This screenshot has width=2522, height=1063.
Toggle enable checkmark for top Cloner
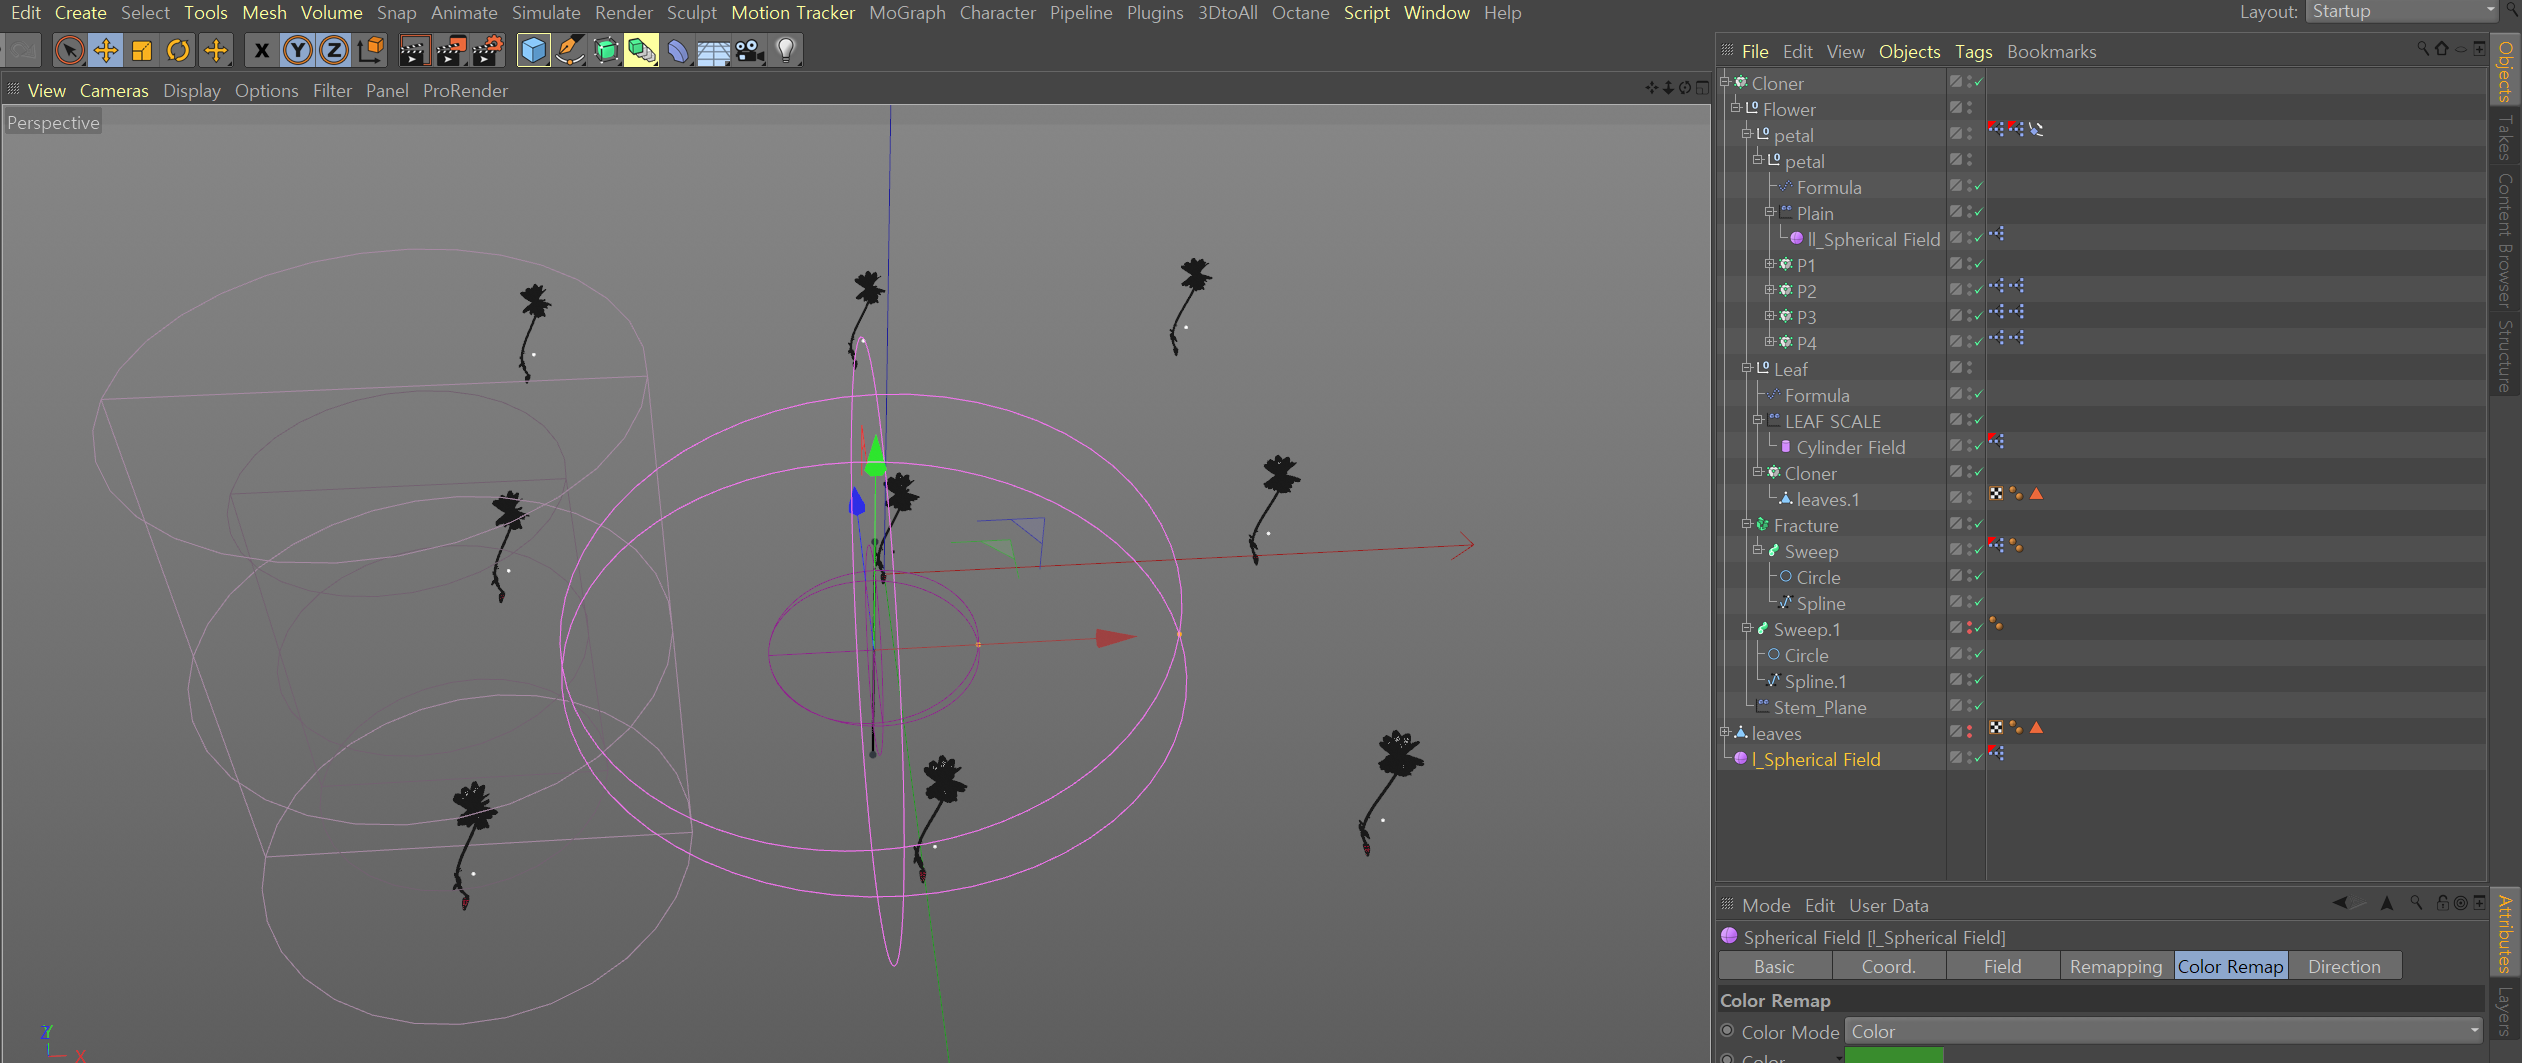point(1979,82)
